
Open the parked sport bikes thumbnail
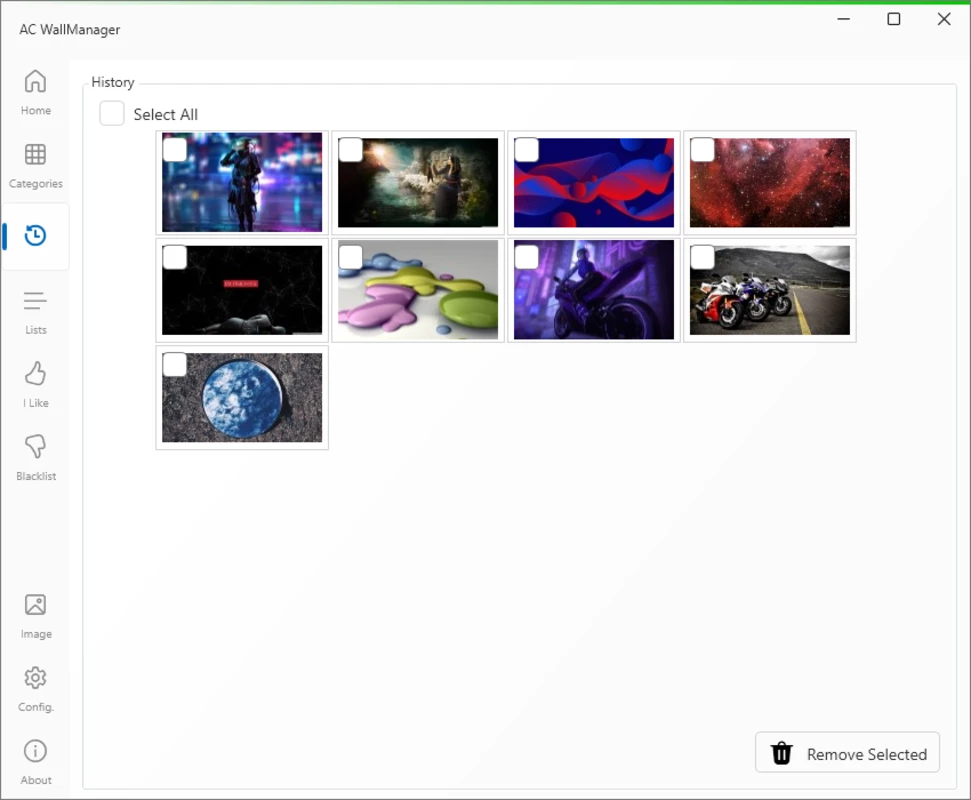(x=770, y=290)
